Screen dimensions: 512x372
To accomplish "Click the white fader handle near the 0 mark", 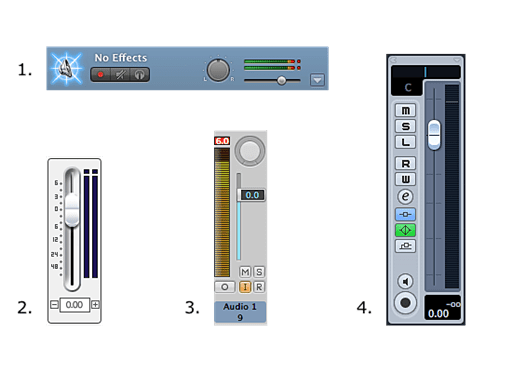I will [72, 210].
